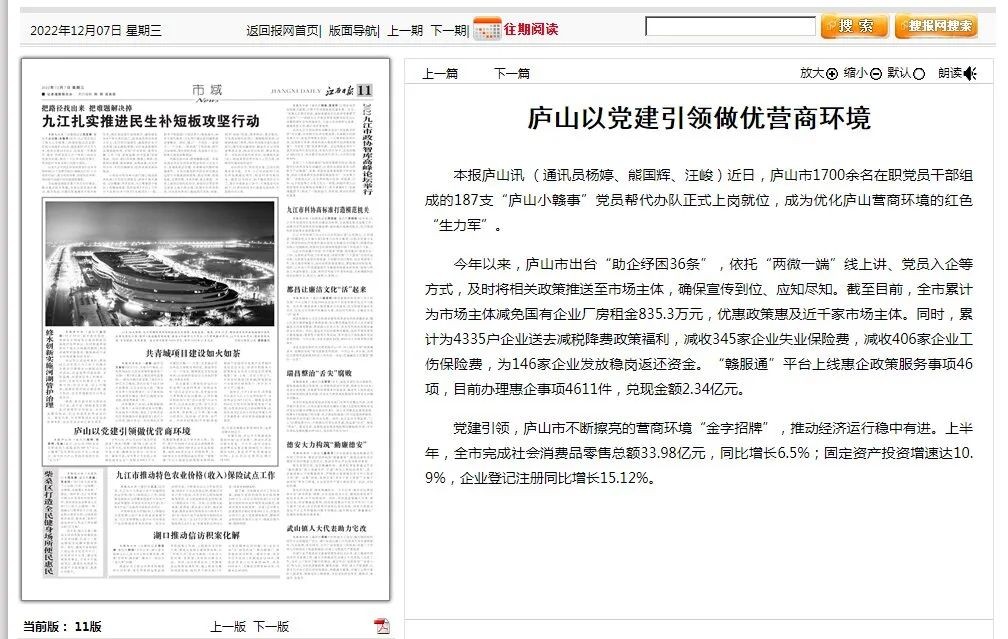Viewport: 1008px width, 639px height.
Task: Go to 下一版 next page
Action: 271,626
